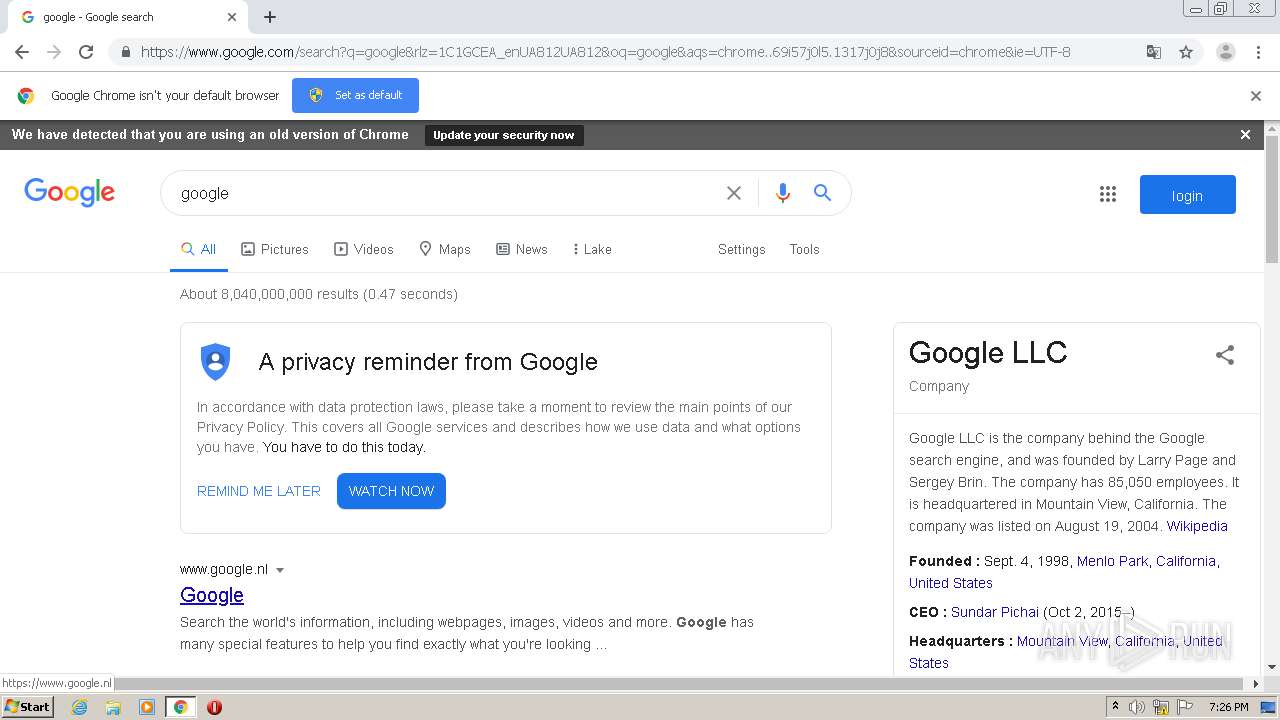Open the Chrome profile avatar
Image resolution: width=1280 pixels, height=720 pixels.
point(1225,52)
